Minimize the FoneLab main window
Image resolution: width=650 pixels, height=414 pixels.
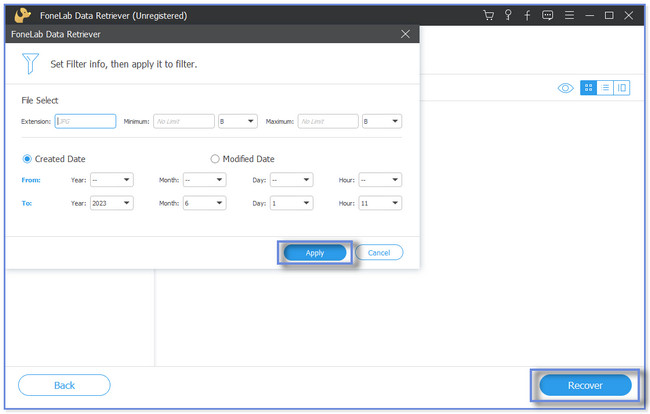pos(589,15)
